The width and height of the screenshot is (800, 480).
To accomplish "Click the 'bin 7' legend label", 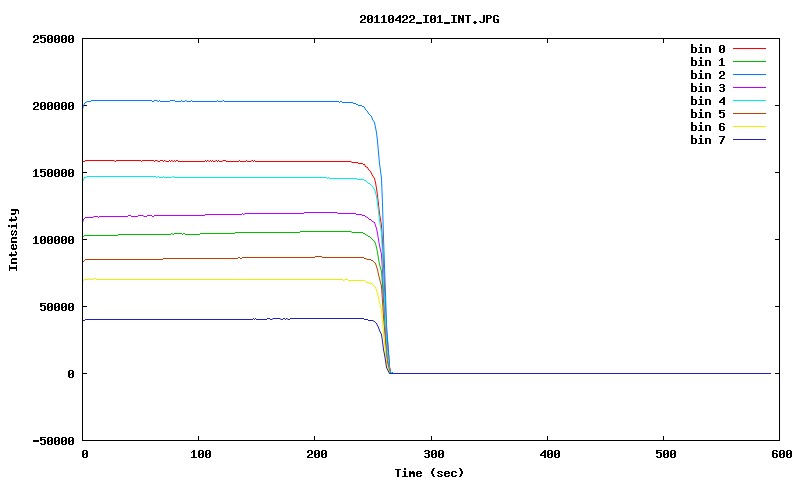I will coord(707,140).
